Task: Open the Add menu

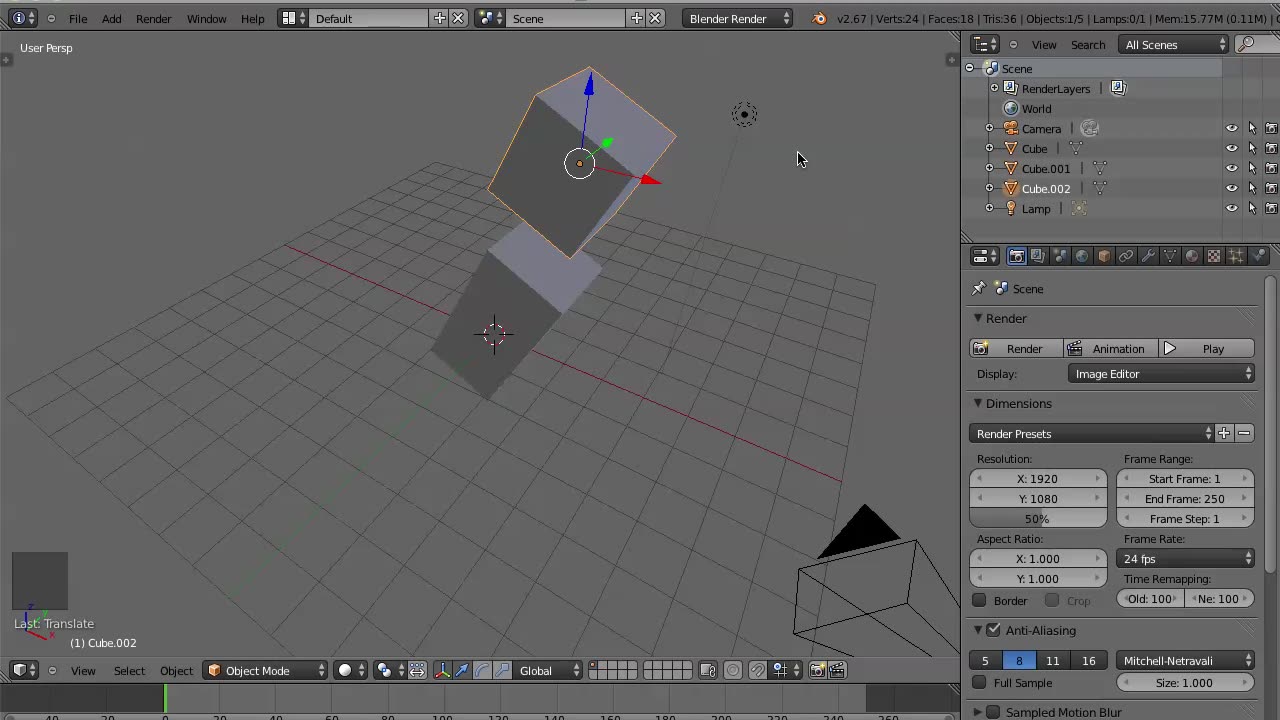Action: point(111,18)
